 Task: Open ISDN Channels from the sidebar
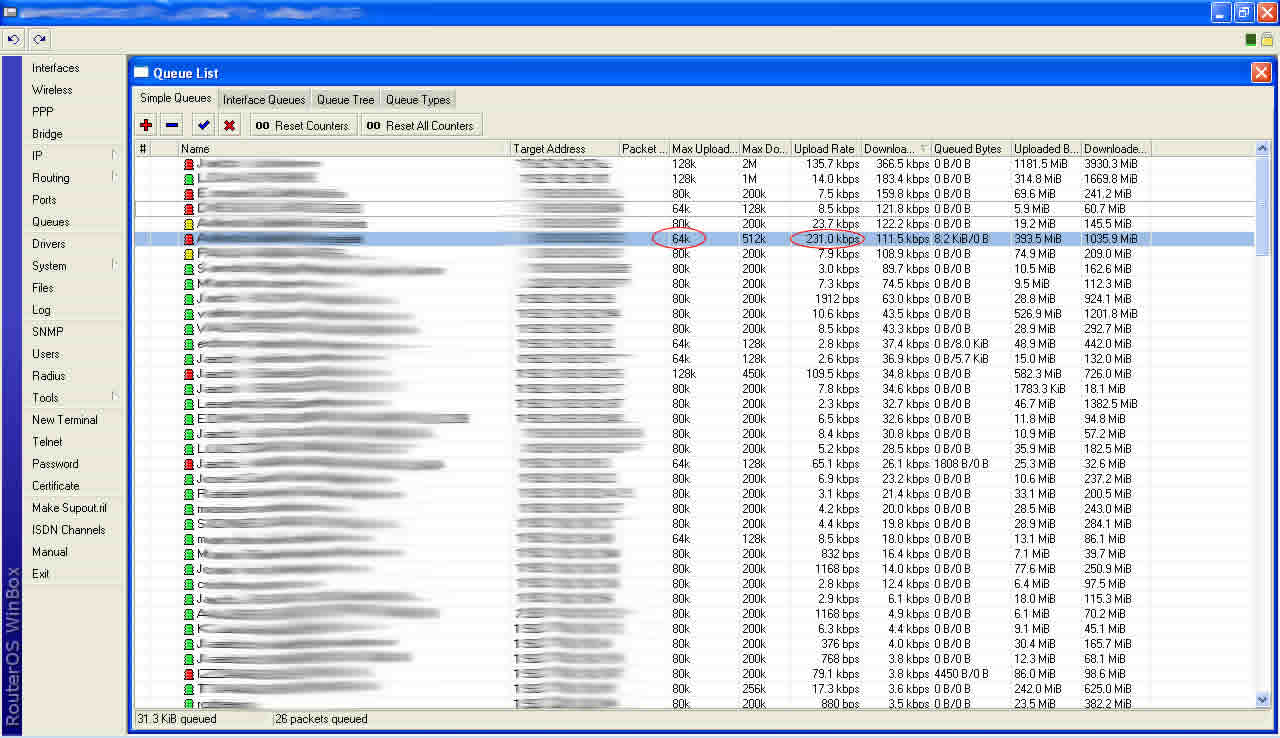tap(68, 530)
